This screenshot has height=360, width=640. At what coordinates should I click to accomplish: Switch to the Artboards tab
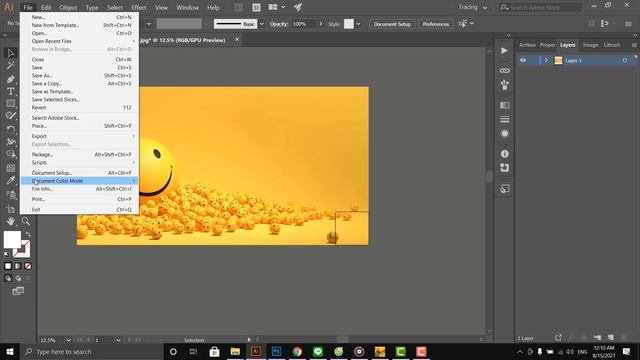pos(527,45)
